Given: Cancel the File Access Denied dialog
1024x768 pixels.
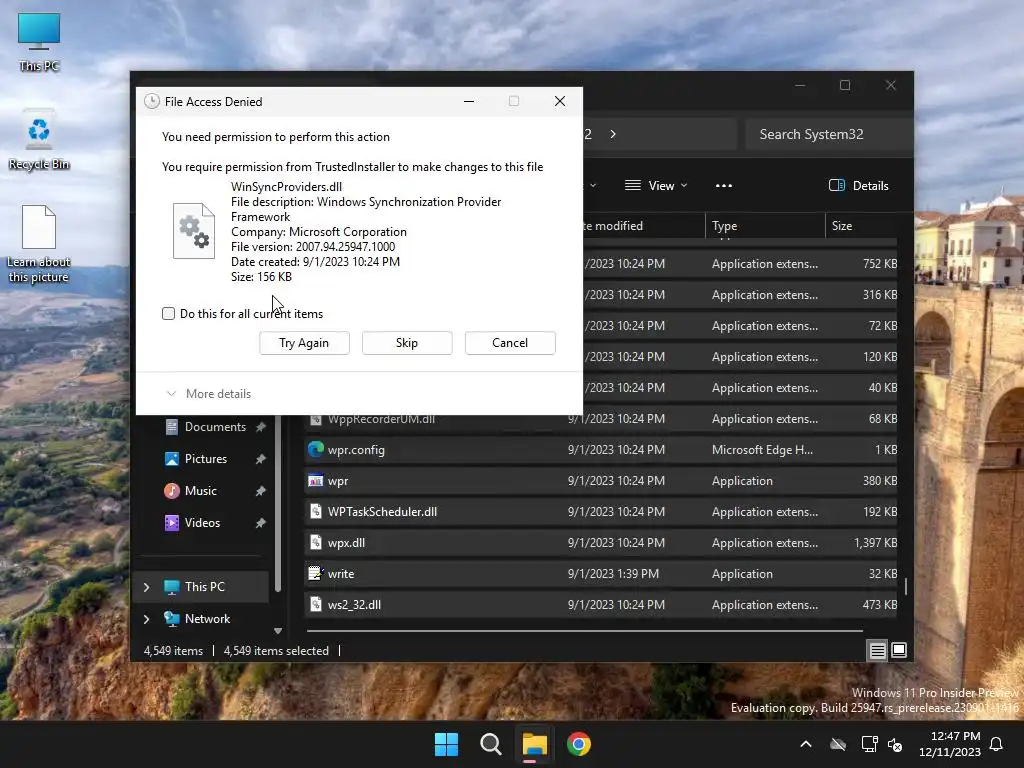Looking at the screenshot, I should tap(510, 343).
